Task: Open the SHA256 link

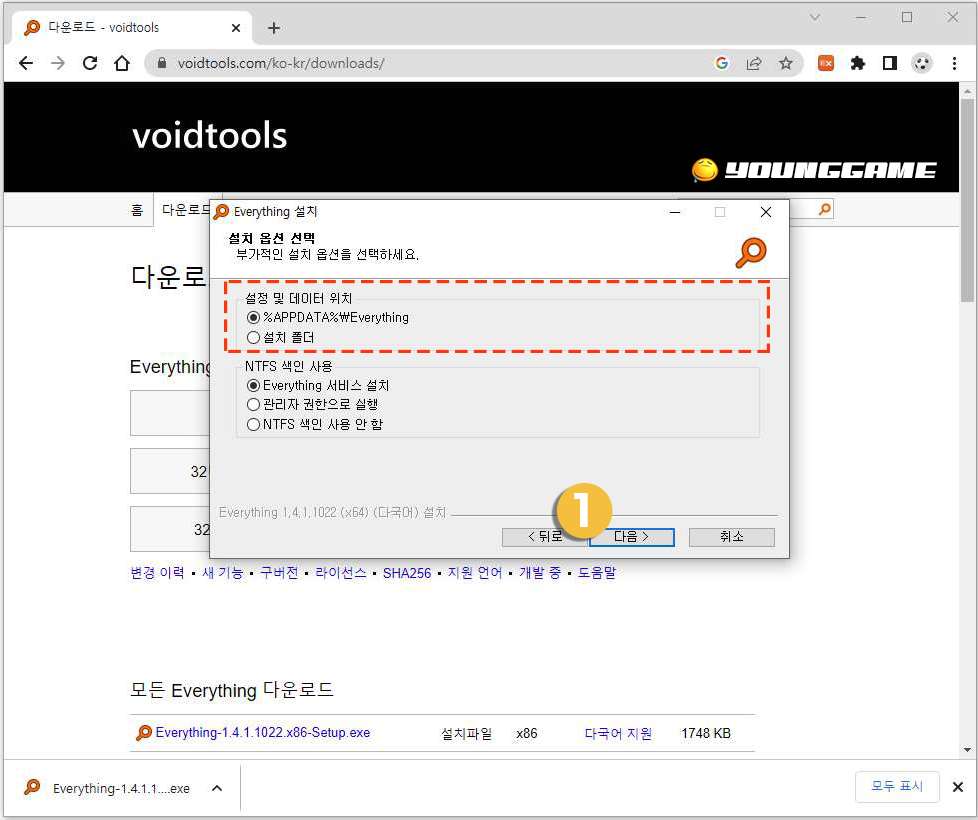Action: click(x=407, y=572)
